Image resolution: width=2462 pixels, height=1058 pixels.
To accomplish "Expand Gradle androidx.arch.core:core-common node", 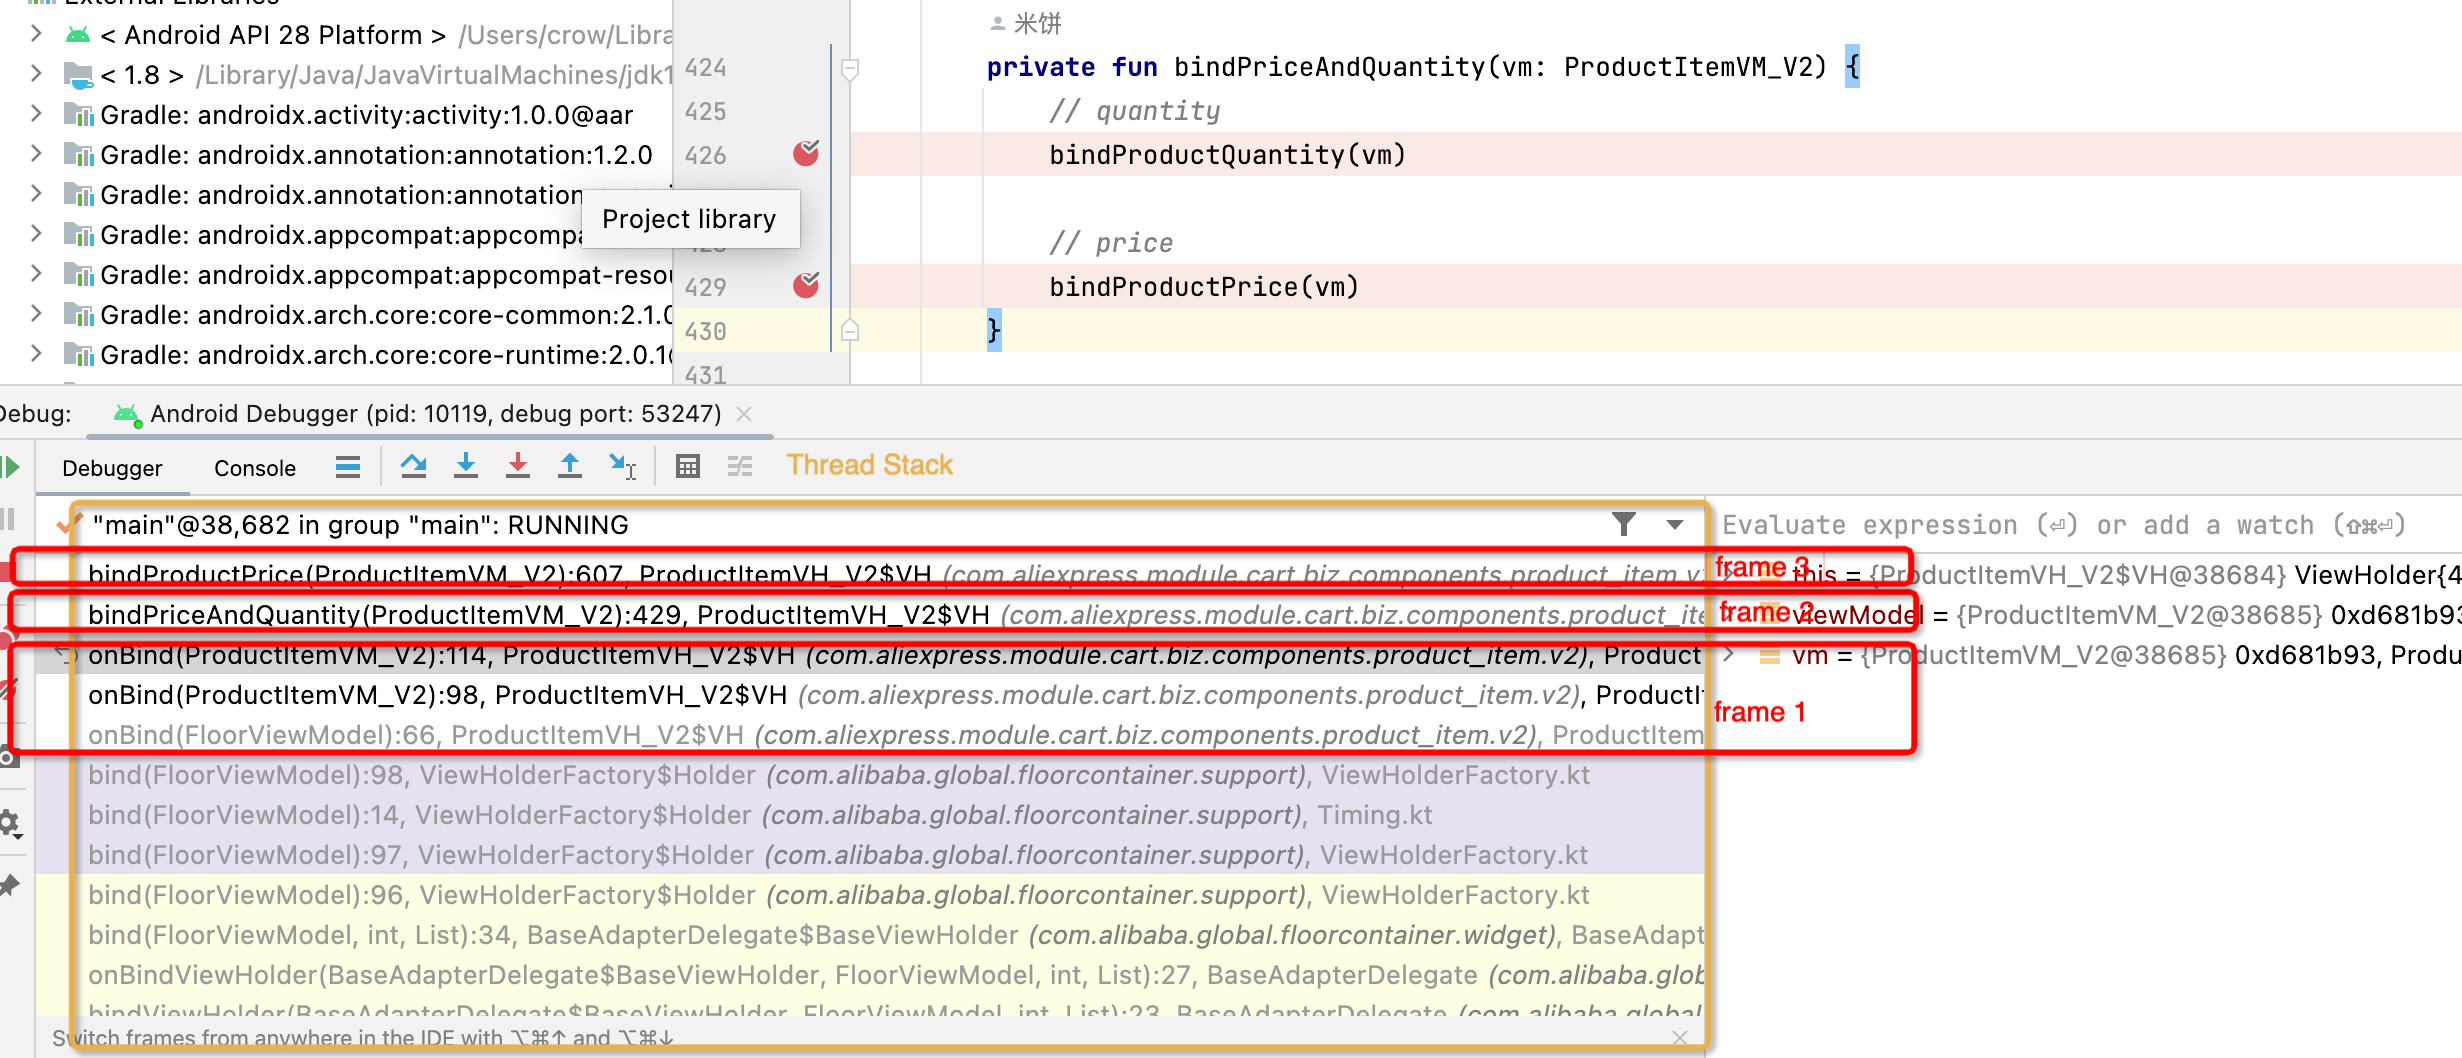I will coord(36,314).
